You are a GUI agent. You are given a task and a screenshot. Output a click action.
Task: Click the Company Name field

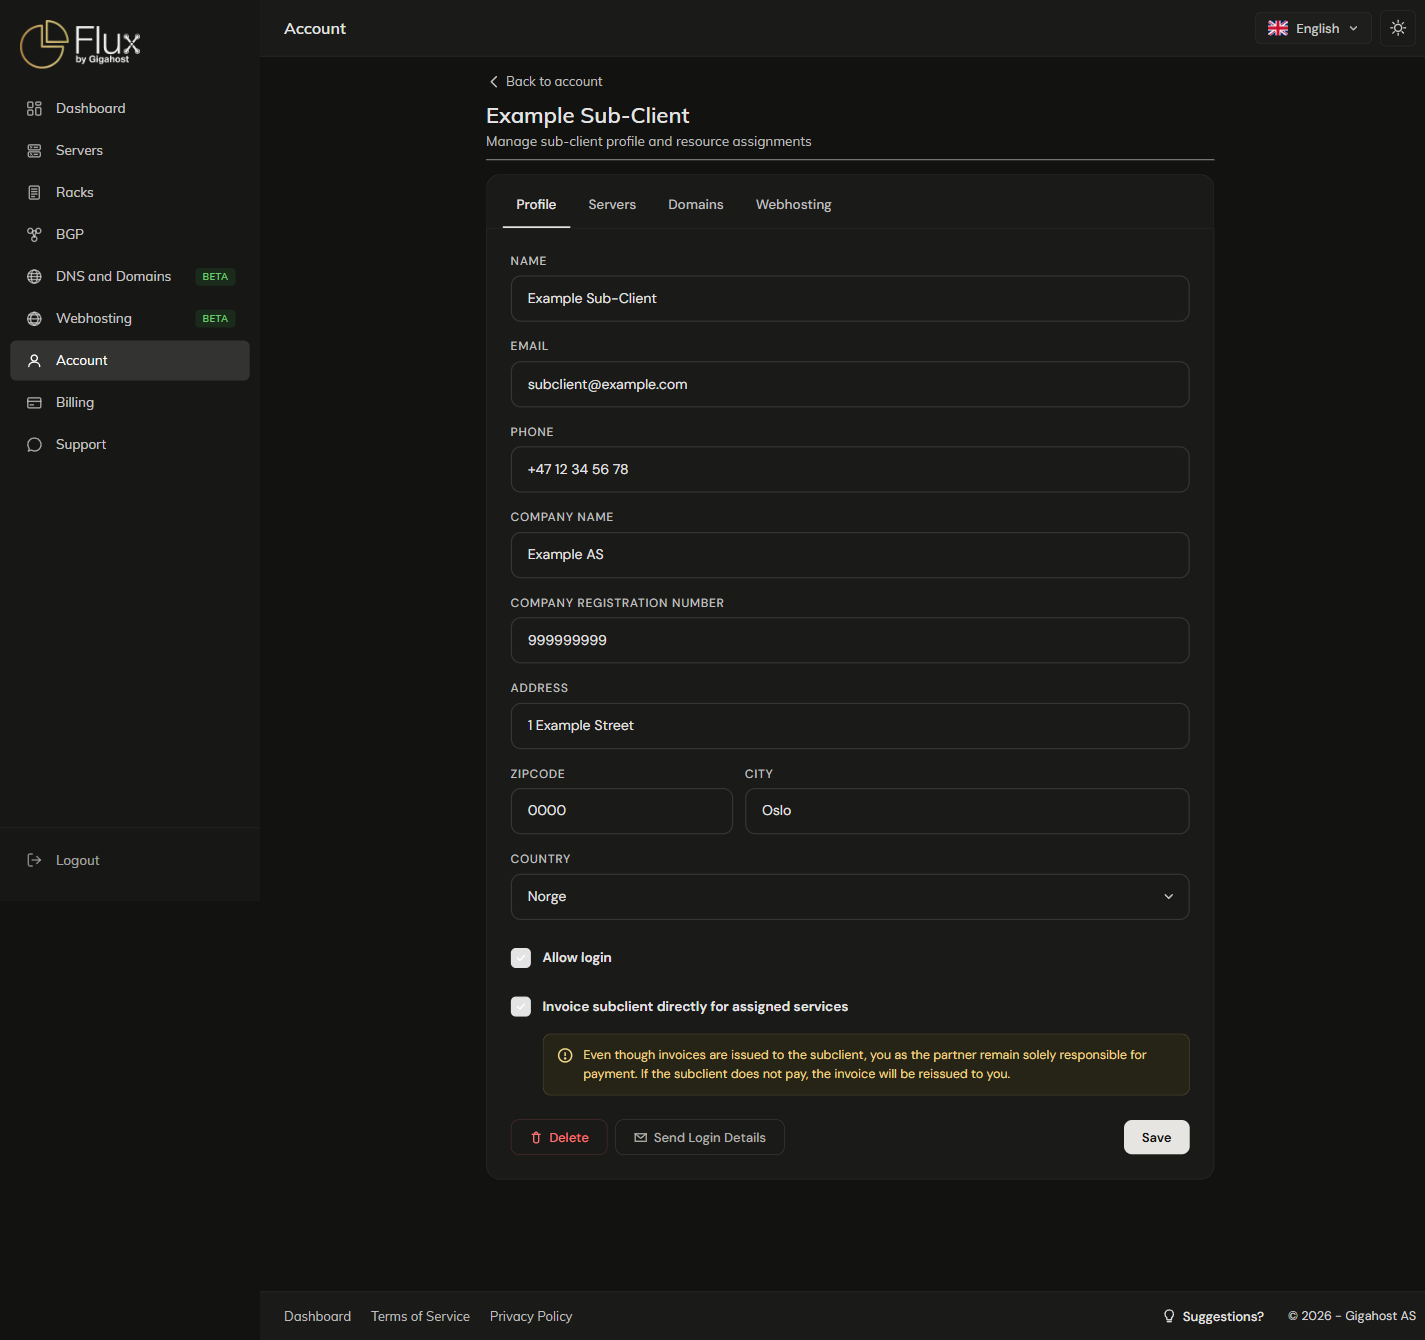[x=850, y=555]
